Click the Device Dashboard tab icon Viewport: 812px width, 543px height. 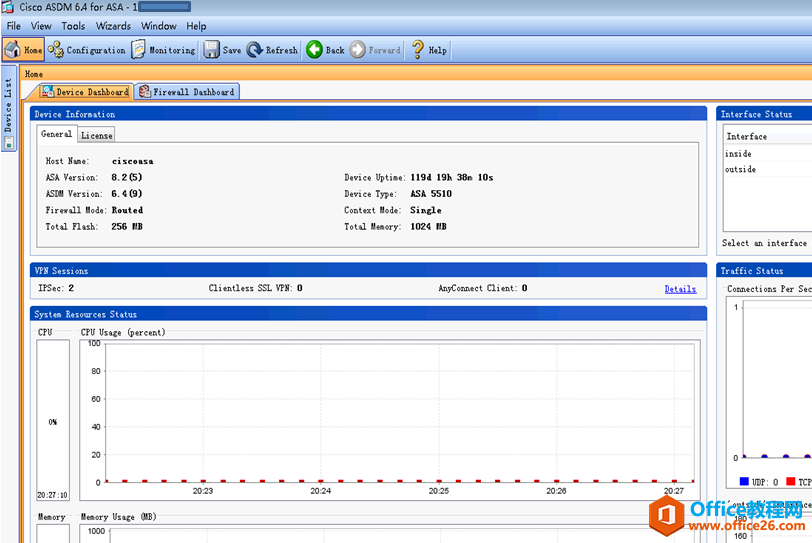[x=48, y=92]
